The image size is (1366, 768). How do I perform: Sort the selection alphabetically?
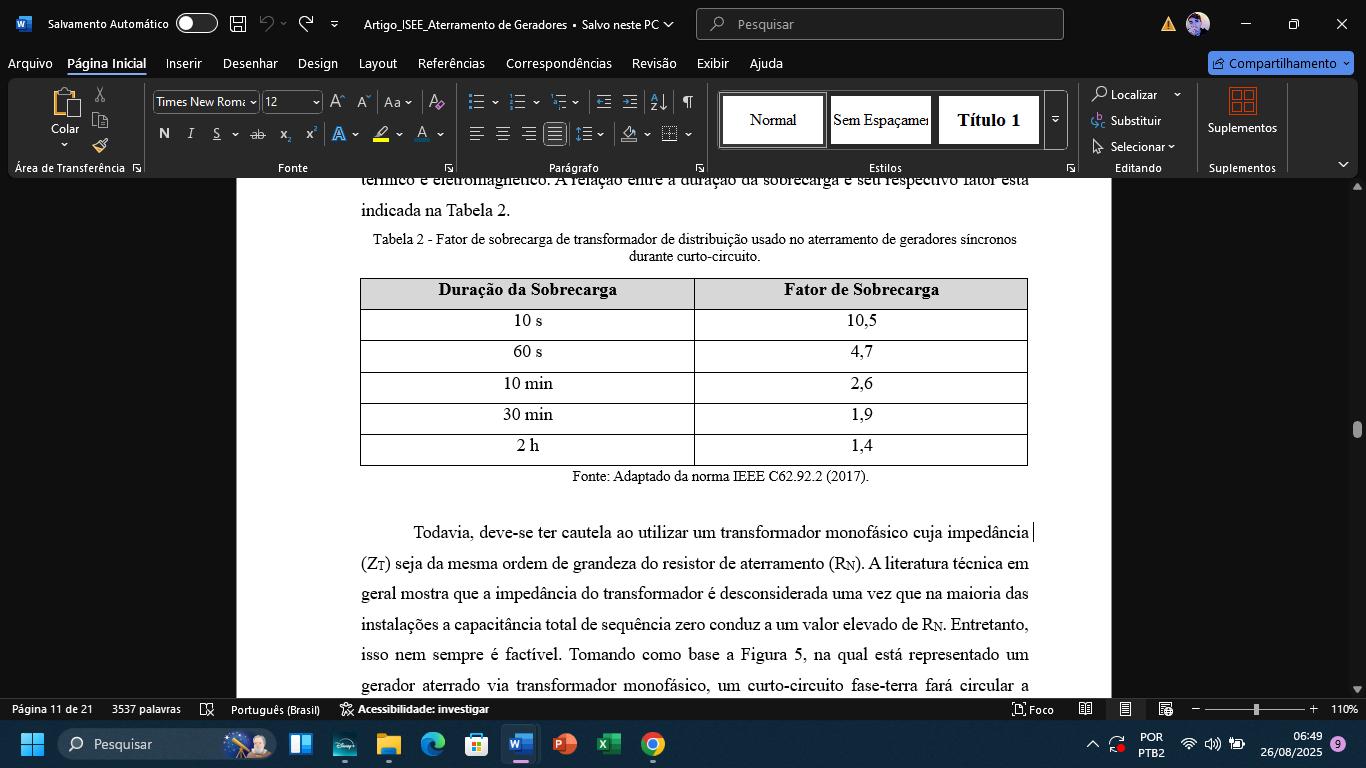pyautogui.click(x=658, y=102)
